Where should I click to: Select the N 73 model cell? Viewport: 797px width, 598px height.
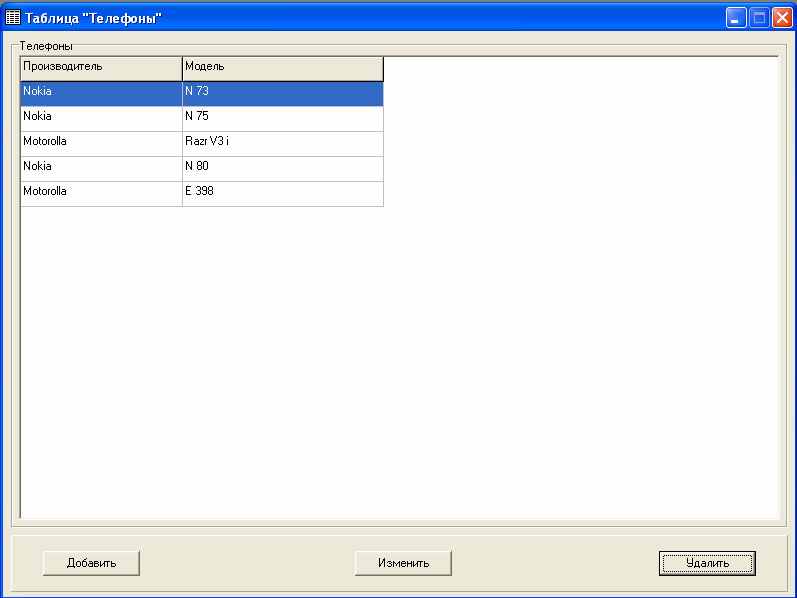(283, 94)
